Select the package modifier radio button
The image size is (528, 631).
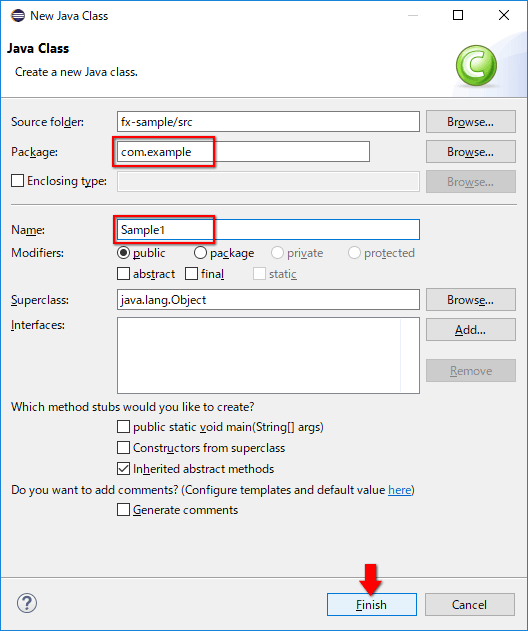[200, 253]
